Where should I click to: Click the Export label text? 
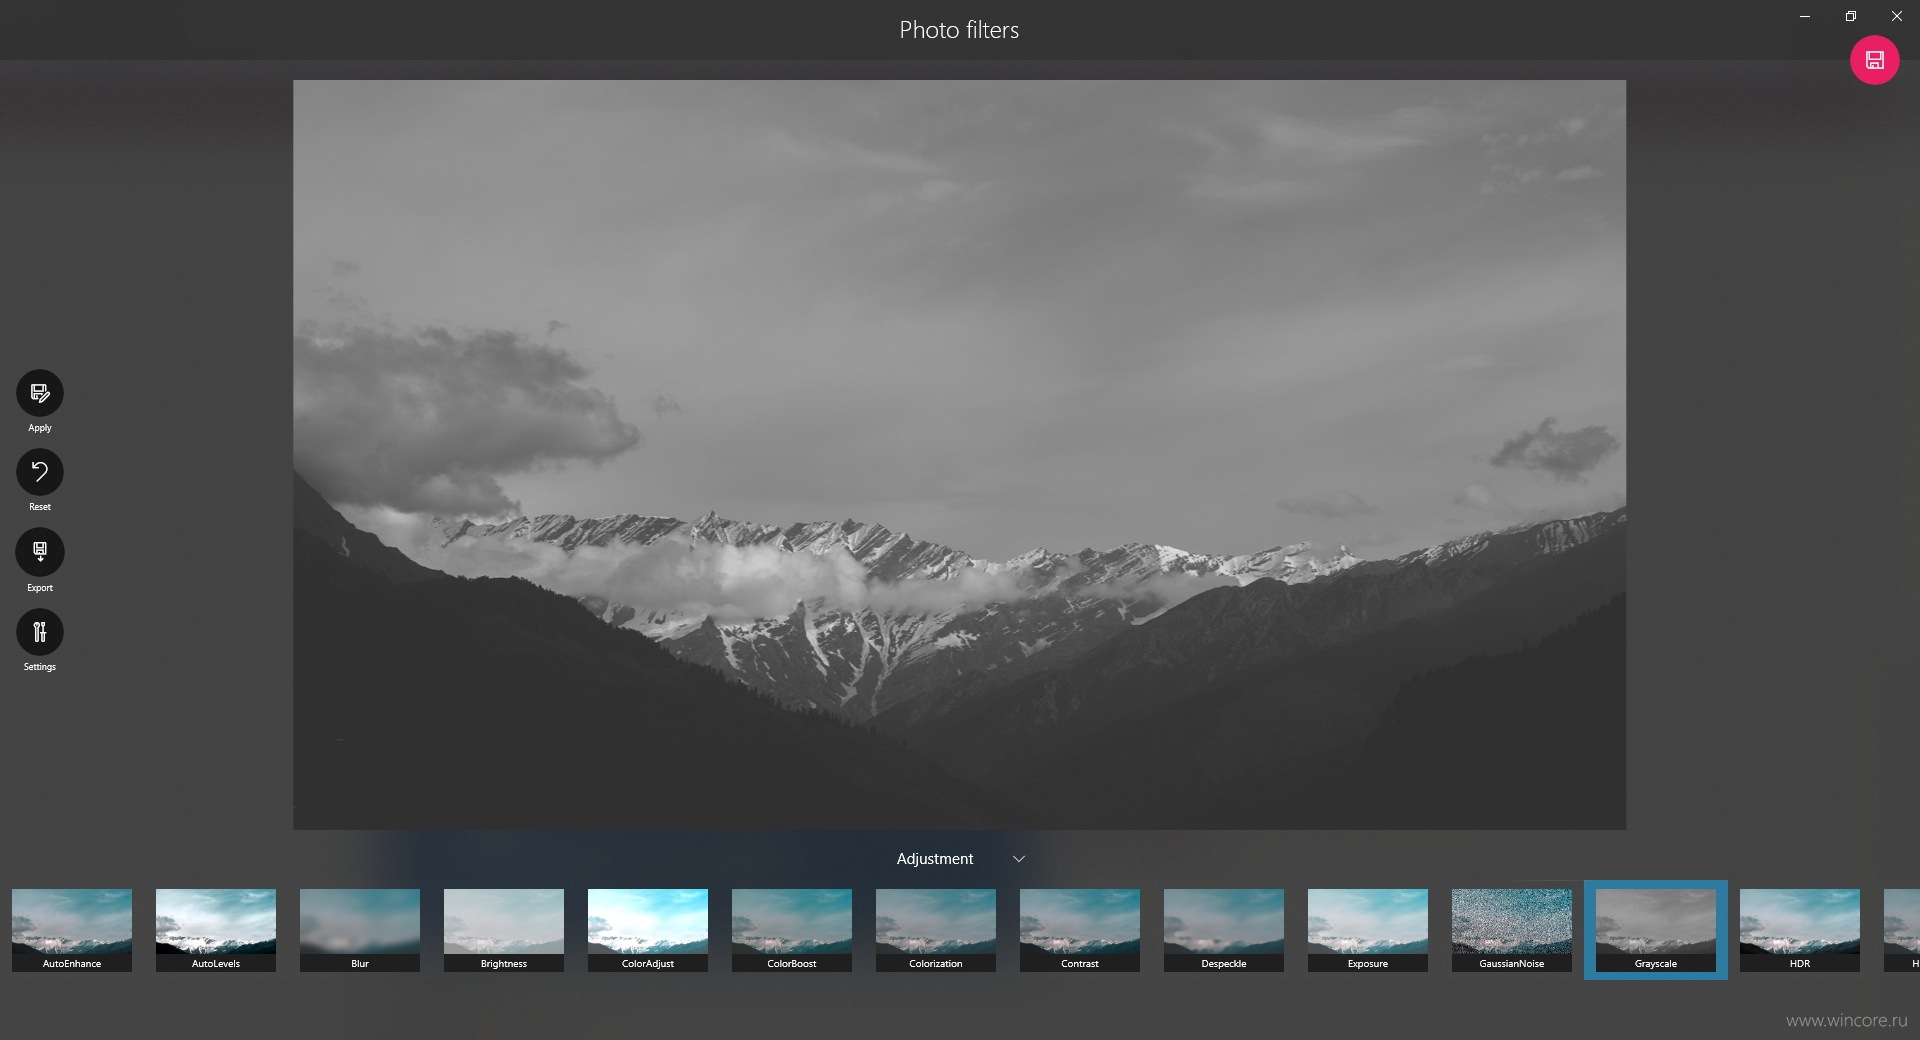pyautogui.click(x=40, y=588)
